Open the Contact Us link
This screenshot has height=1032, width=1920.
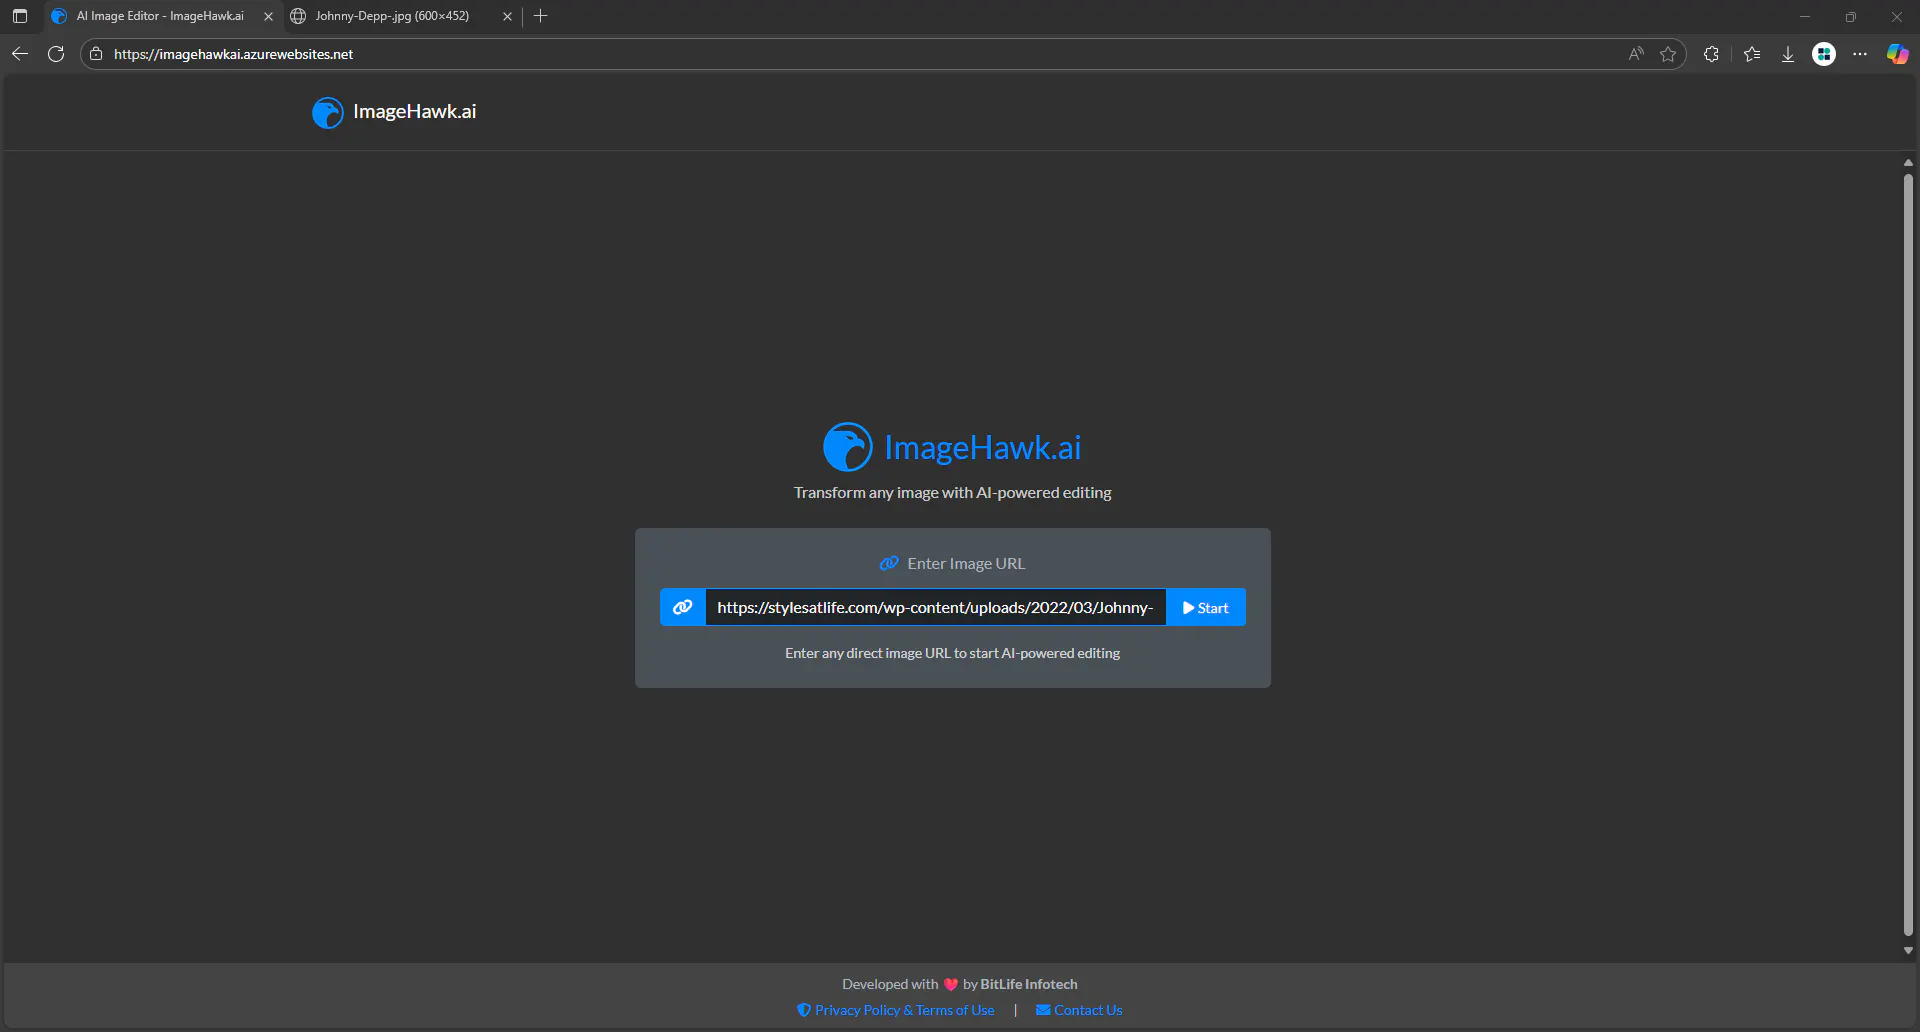pos(1079,1010)
